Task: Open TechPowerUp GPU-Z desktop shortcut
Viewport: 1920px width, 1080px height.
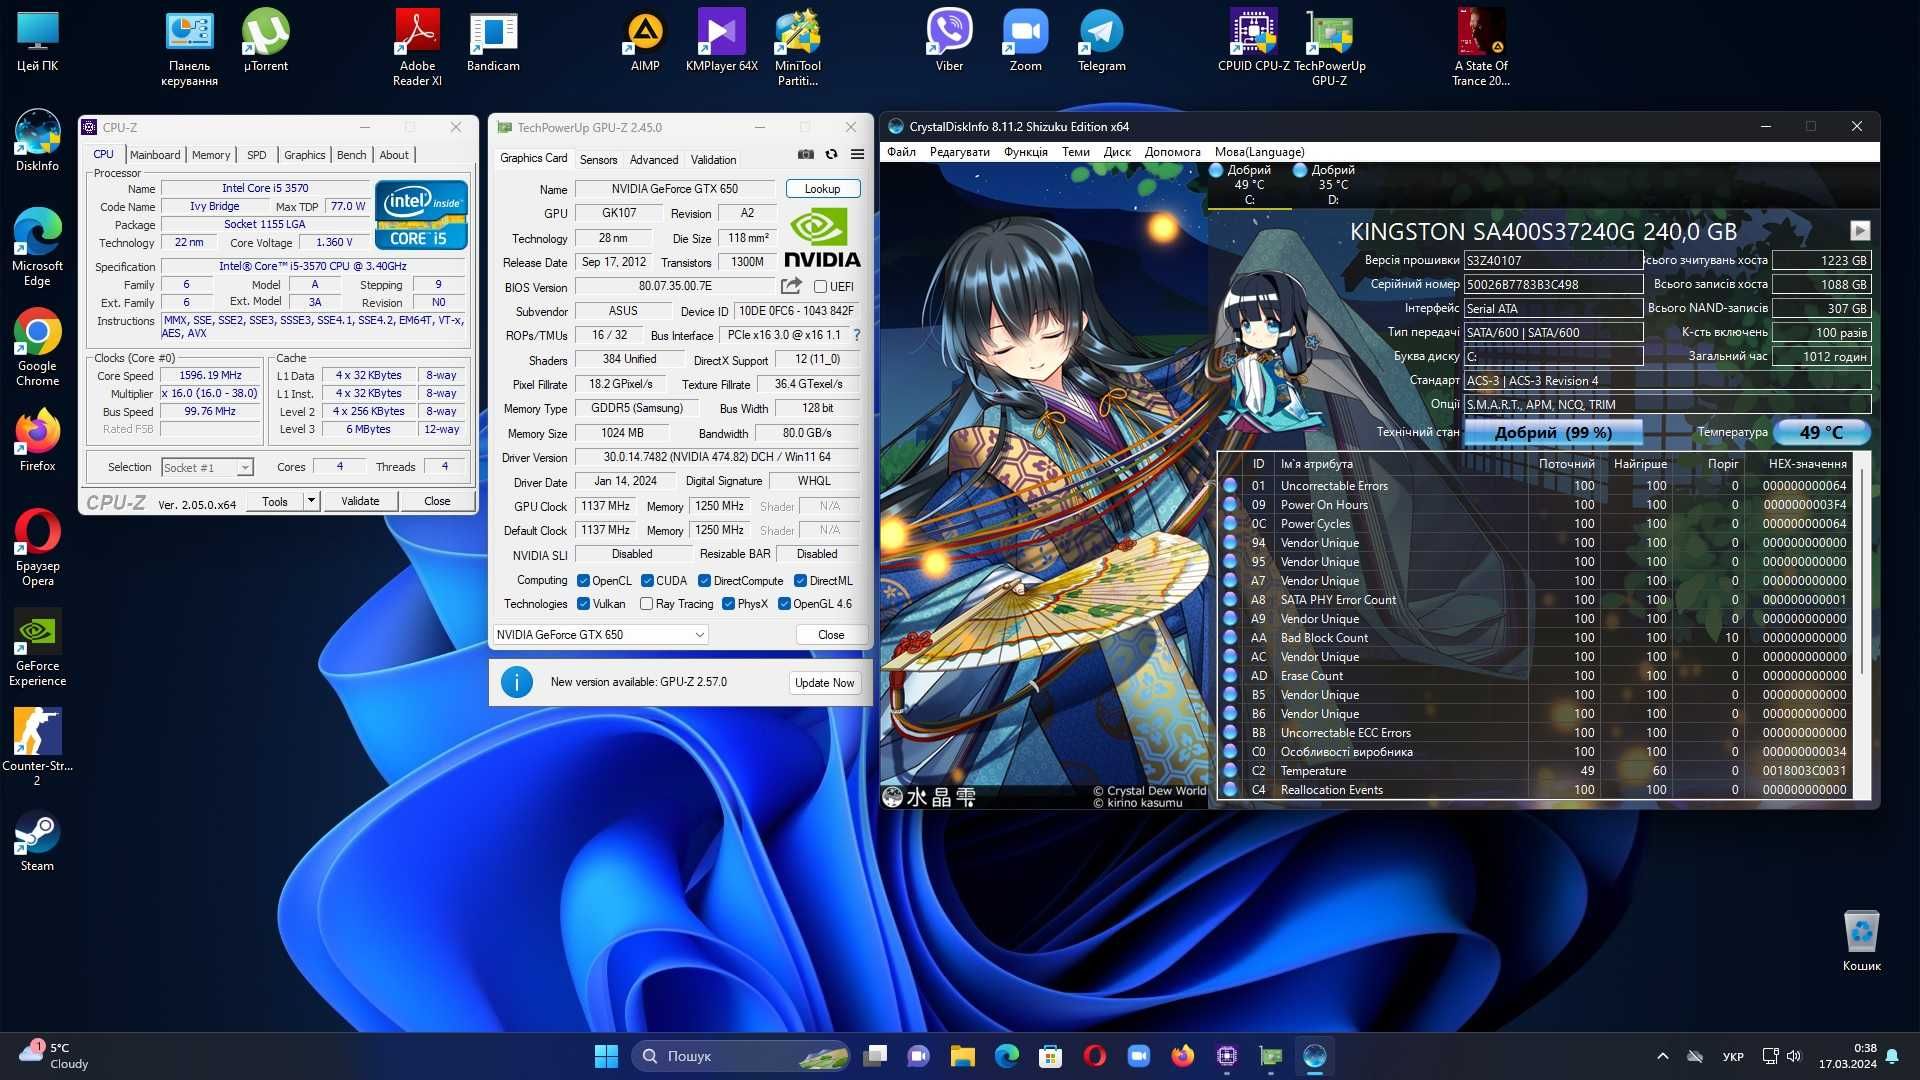Action: point(1329,47)
